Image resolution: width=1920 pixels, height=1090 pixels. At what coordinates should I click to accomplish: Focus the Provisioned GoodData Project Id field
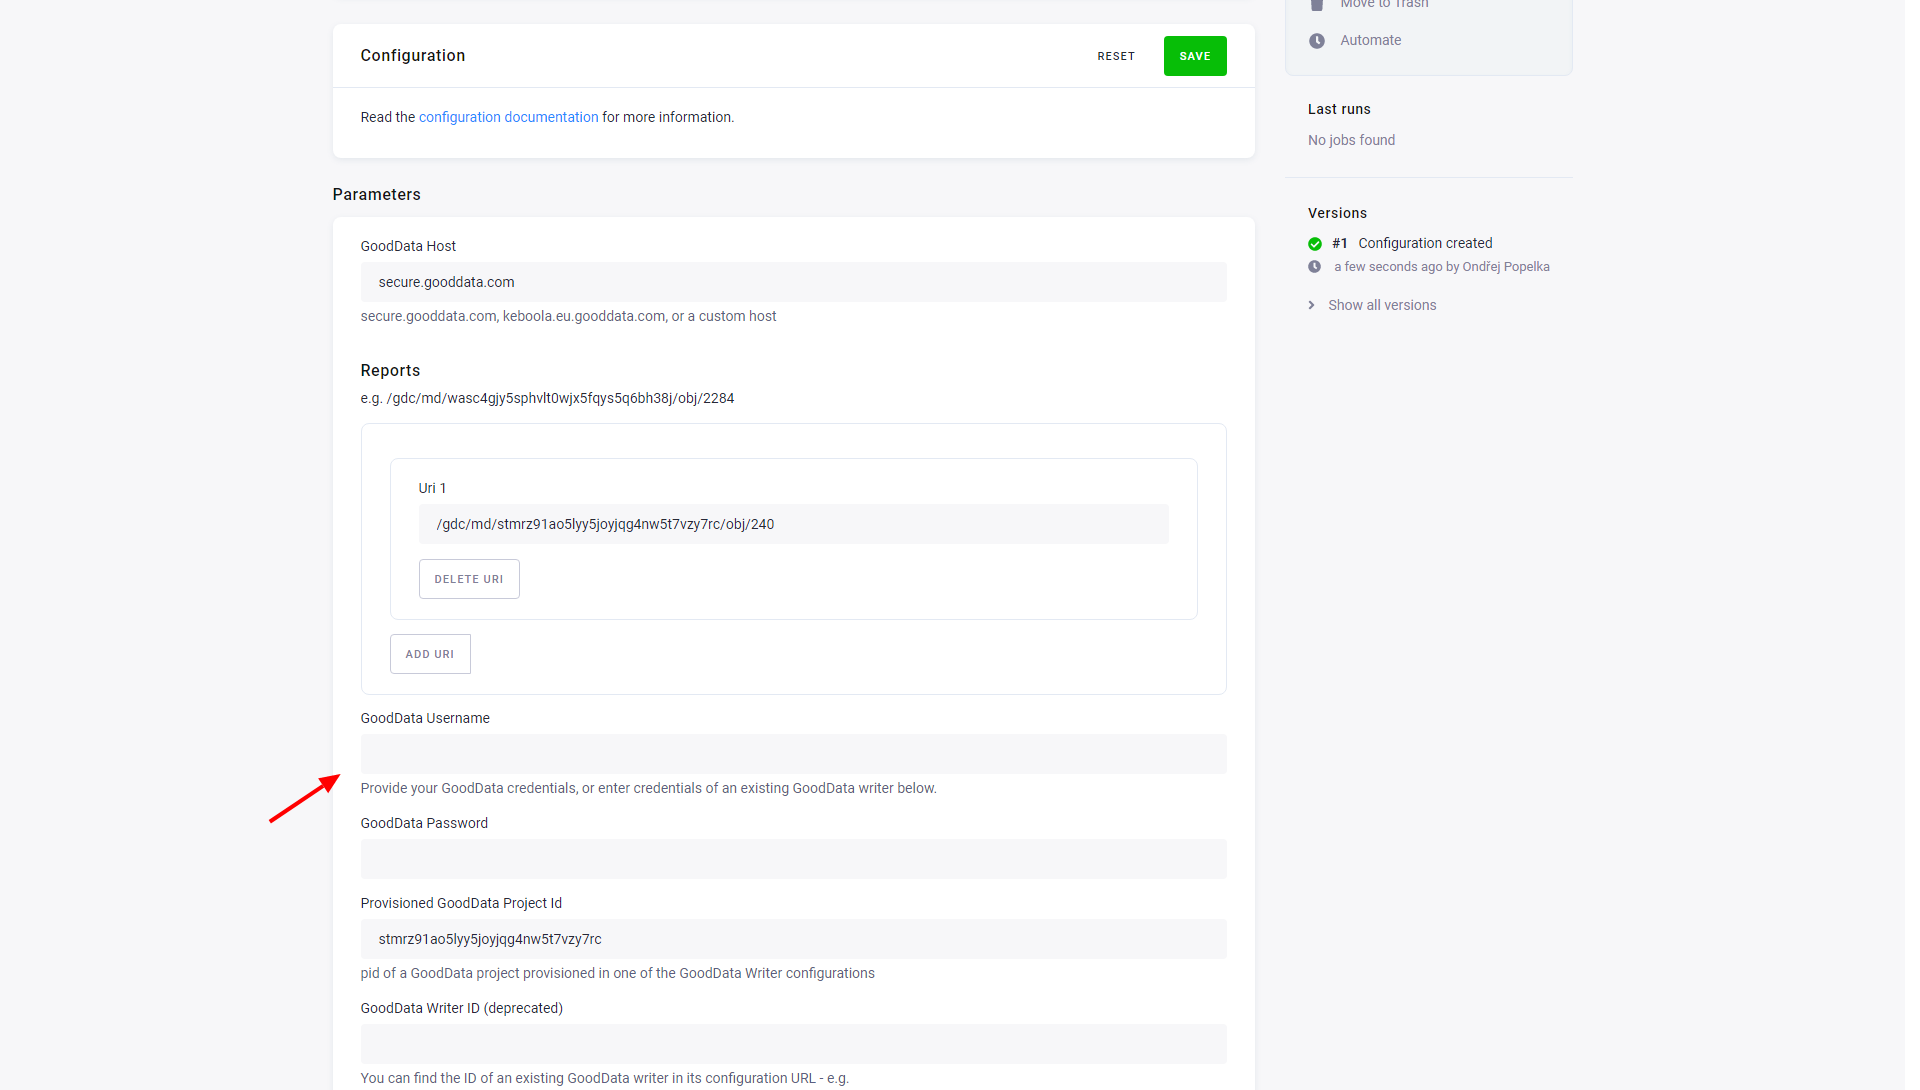793,939
